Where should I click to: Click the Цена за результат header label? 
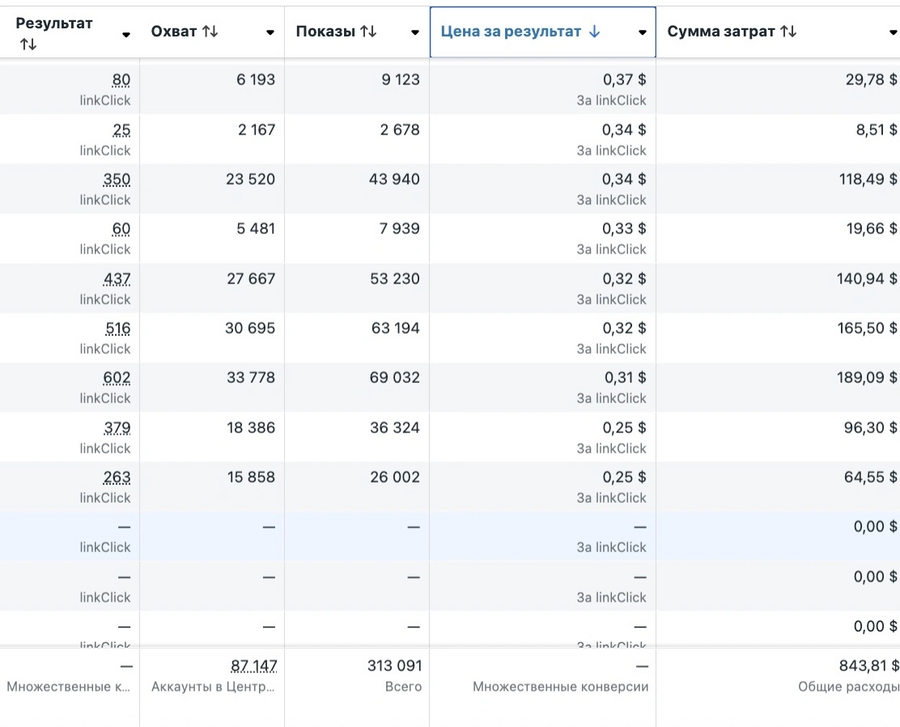click(x=511, y=32)
